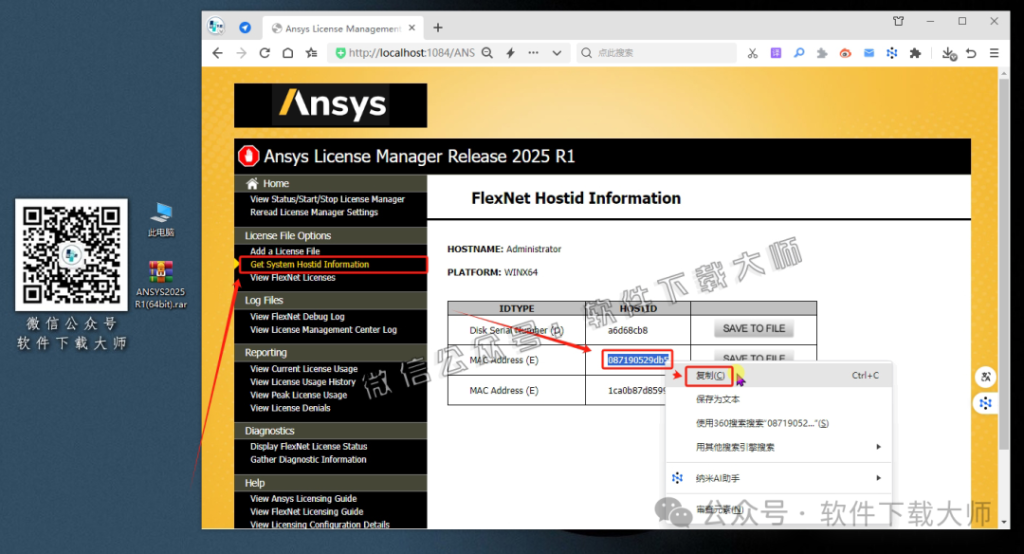
Task: Click the 此电脑 desktop icon
Action: point(161,220)
